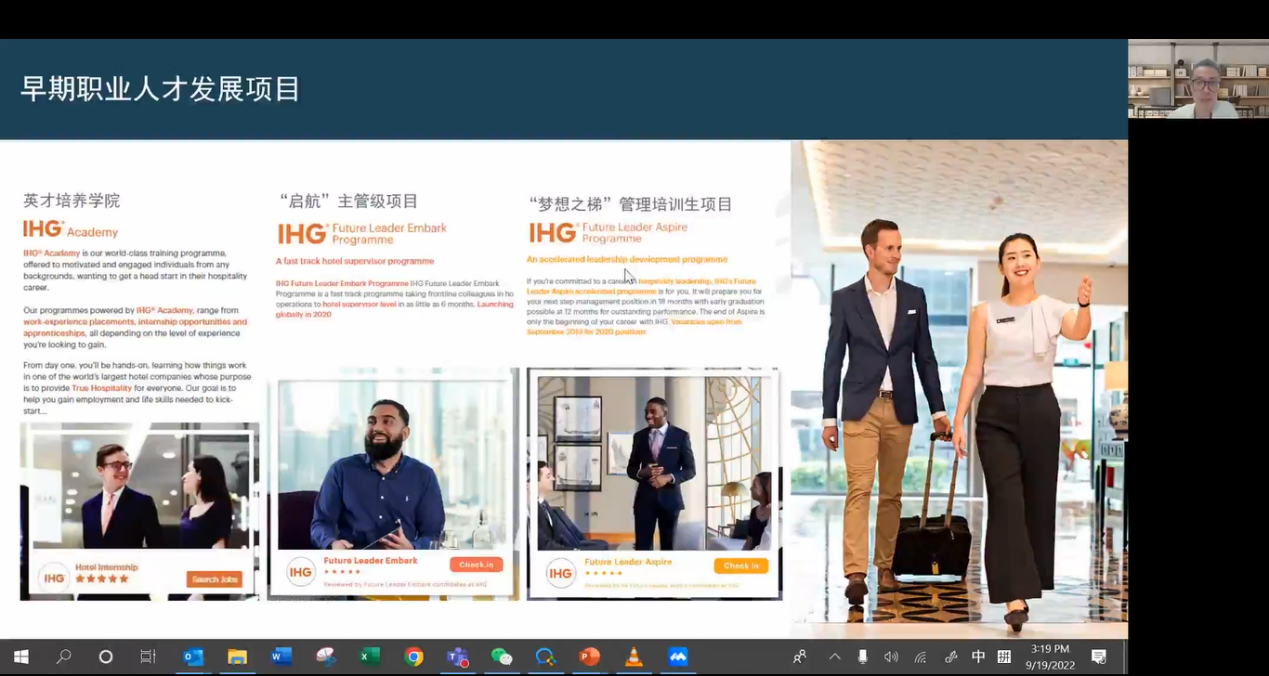Open Microsoft Teams from the taskbar
1269x676 pixels.
click(x=457, y=657)
